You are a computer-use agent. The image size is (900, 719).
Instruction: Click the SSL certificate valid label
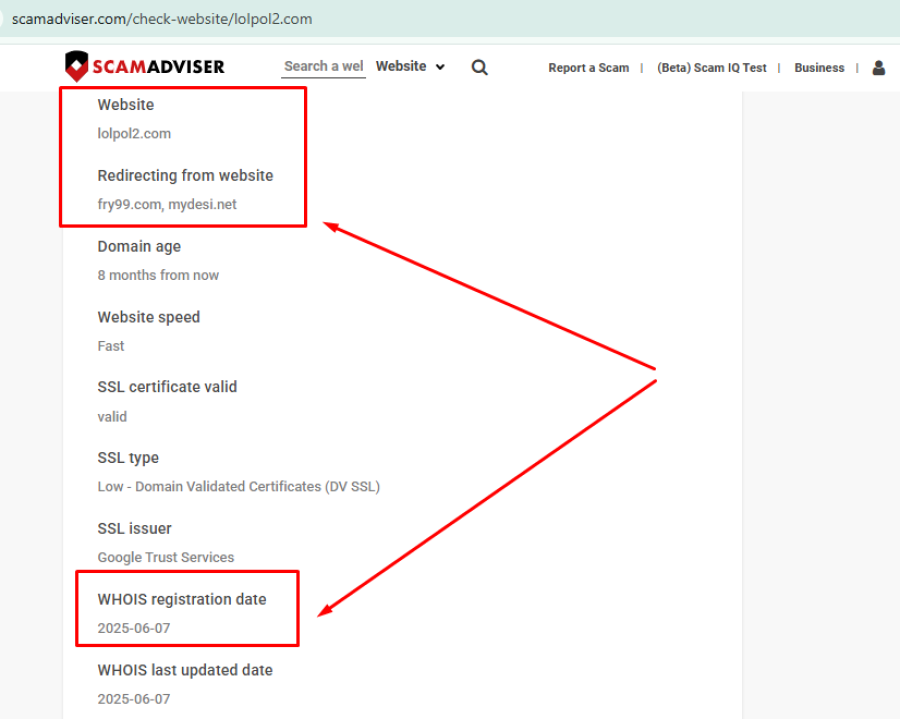click(167, 387)
